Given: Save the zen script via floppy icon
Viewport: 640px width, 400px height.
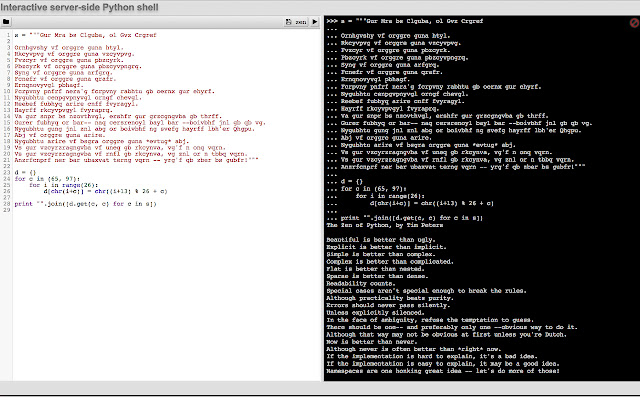Looking at the screenshot, I should coord(289,22).
